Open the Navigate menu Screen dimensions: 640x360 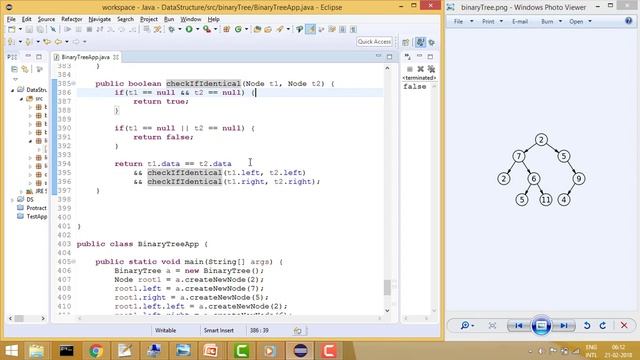pos(100,19)
